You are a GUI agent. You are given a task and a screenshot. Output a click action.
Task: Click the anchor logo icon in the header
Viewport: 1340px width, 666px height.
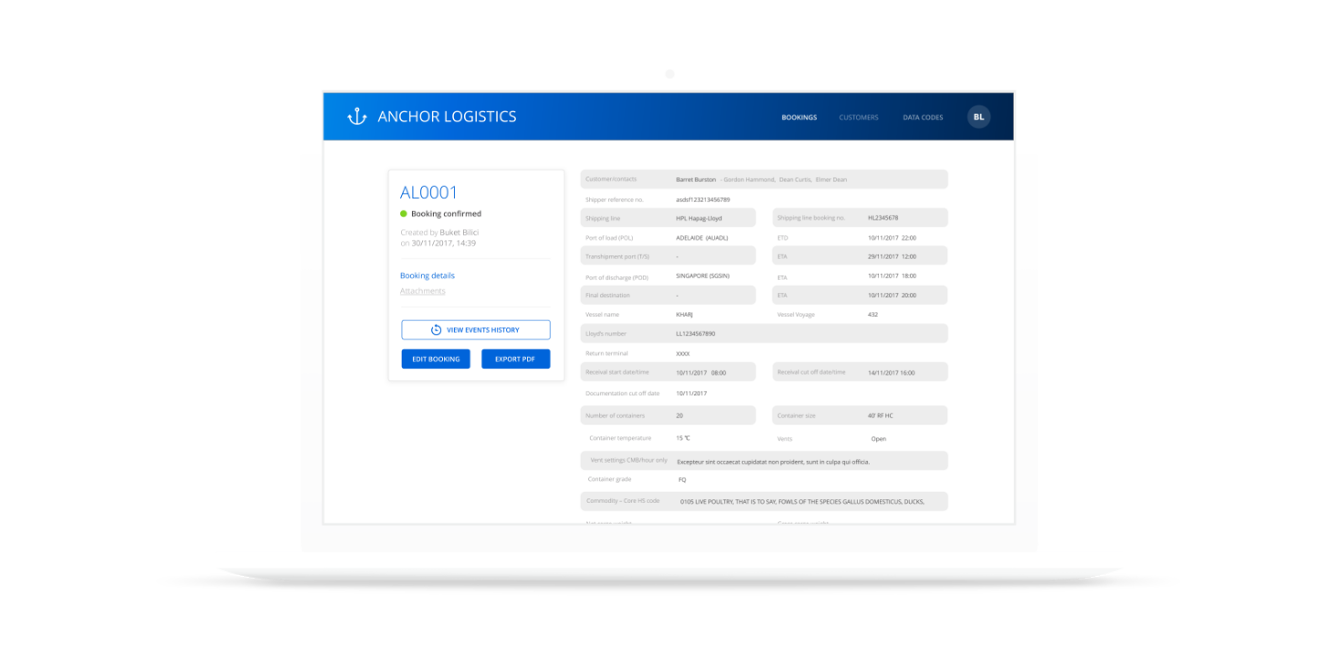[356, 115]
